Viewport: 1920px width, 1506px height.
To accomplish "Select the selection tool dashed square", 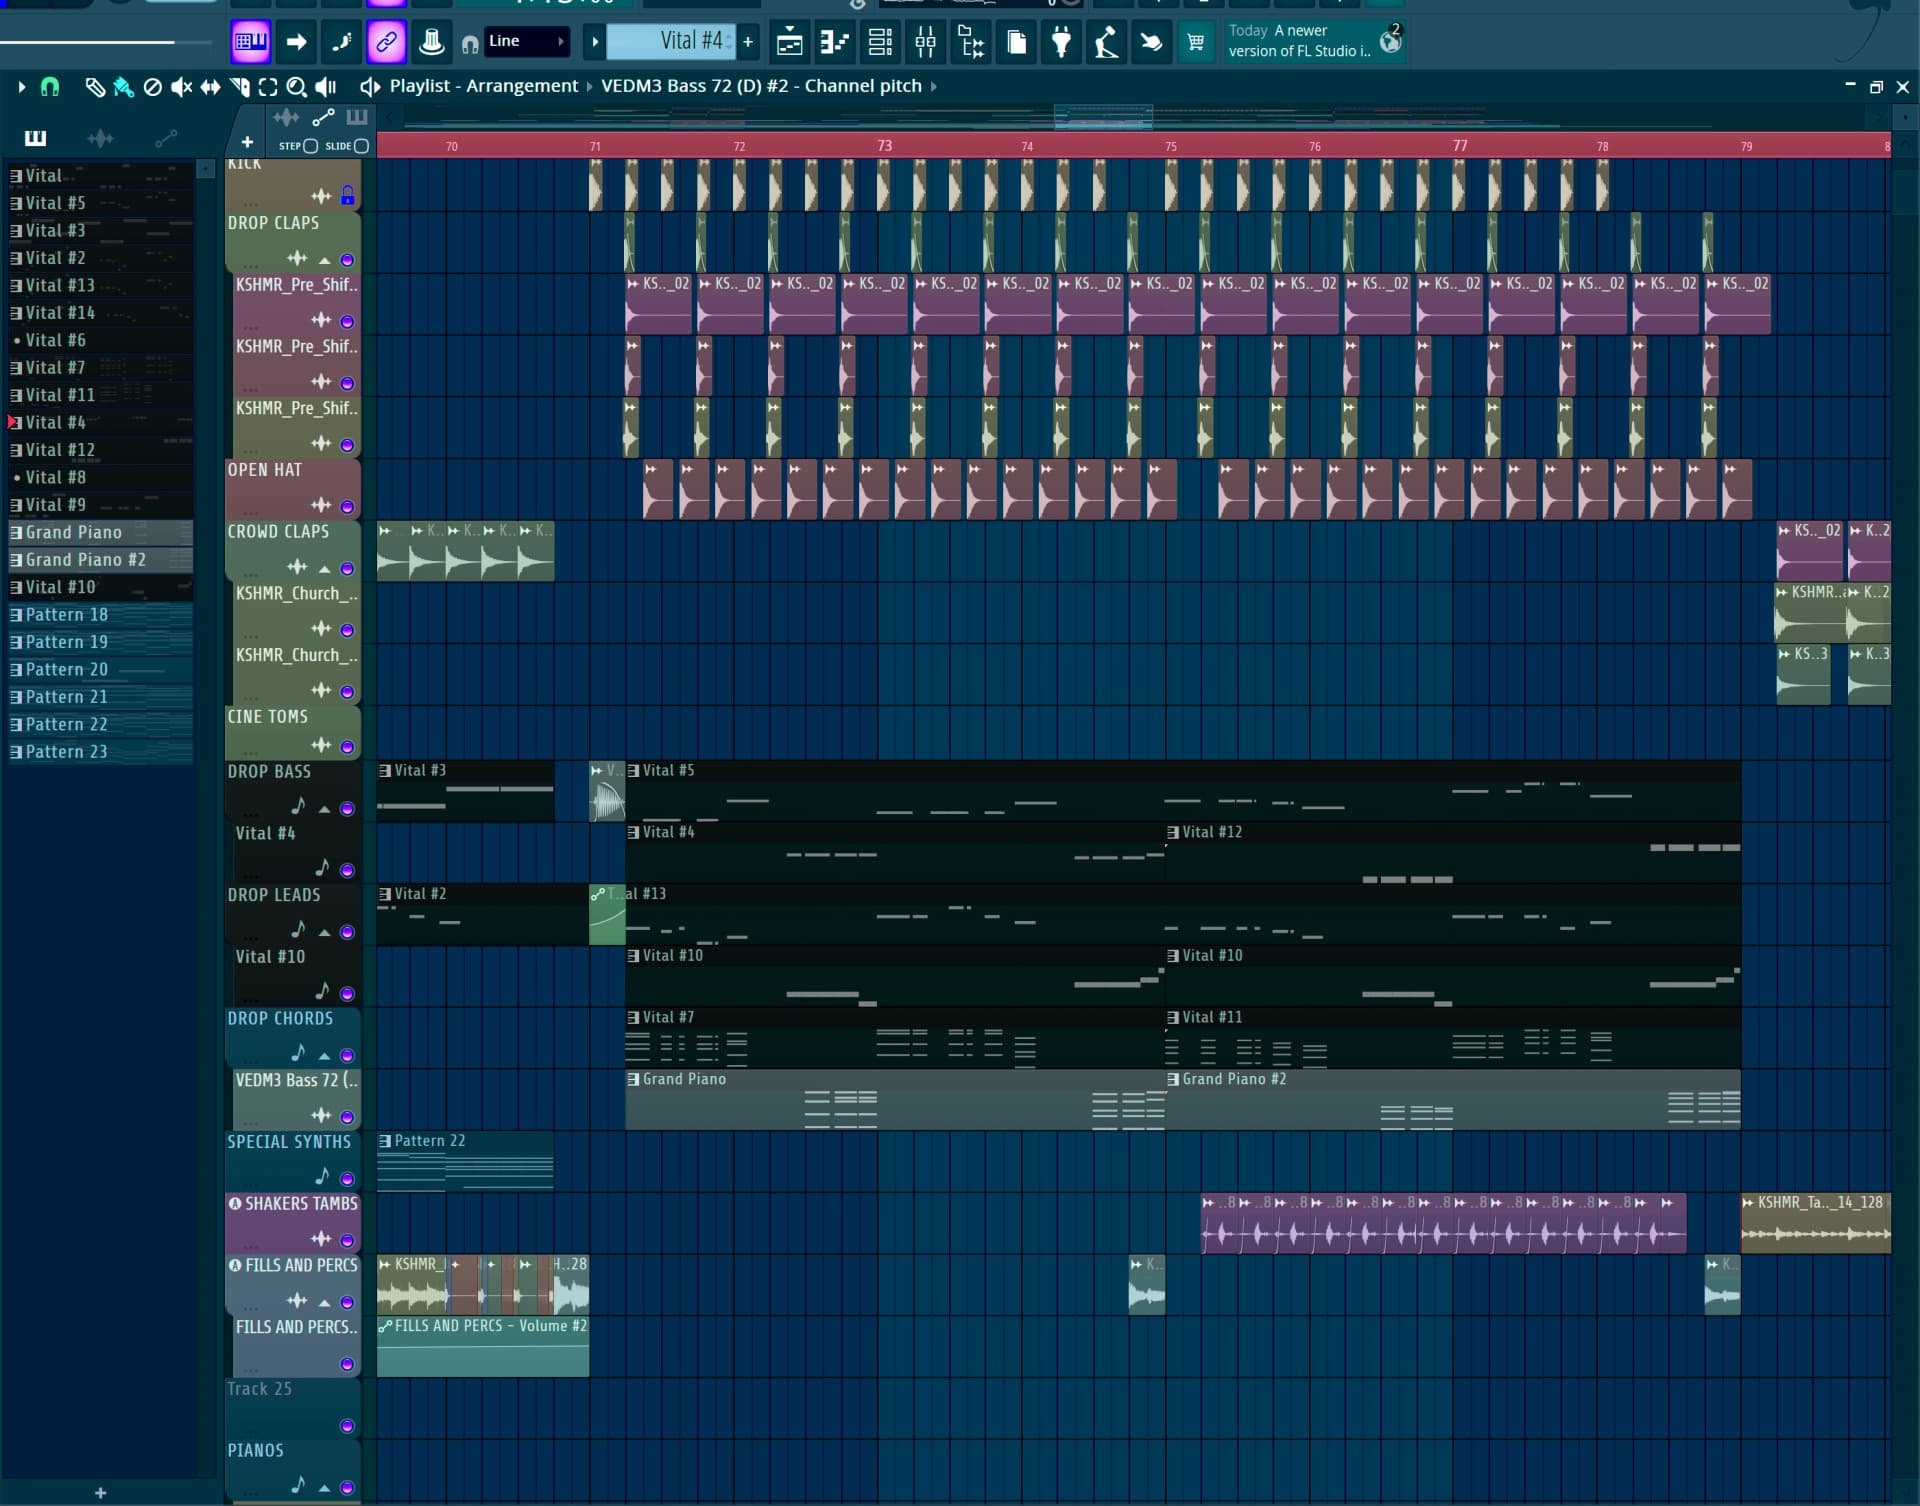I will click(x=268, y=87).
